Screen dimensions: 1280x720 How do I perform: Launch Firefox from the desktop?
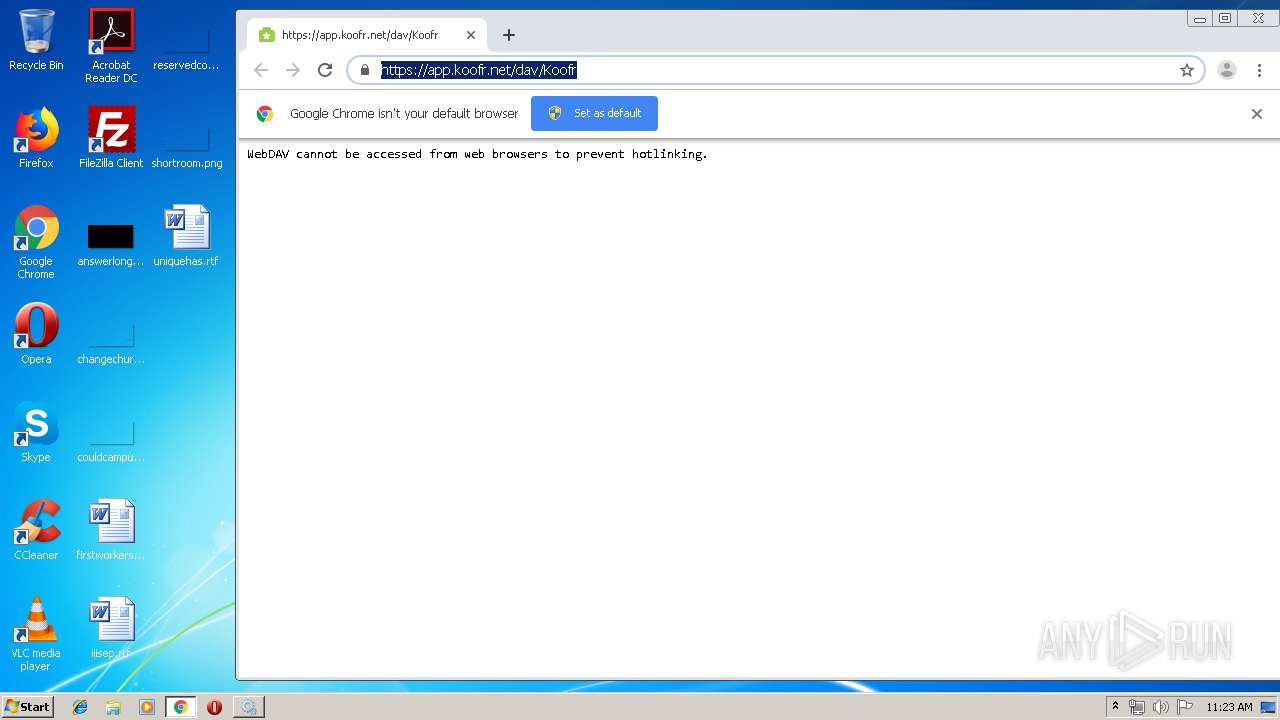[36, 138]
